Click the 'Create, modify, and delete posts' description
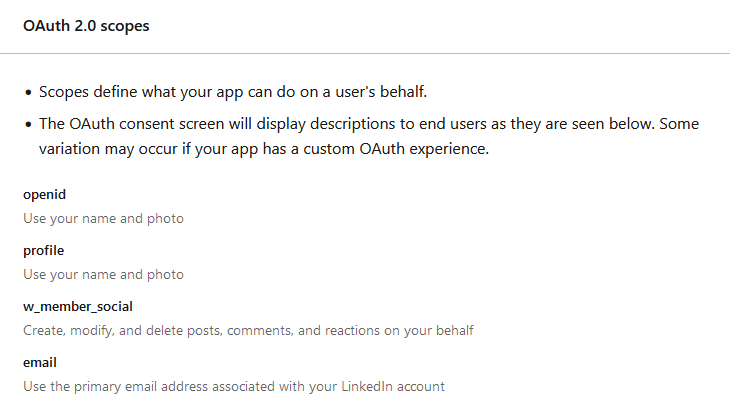This screenshot has width=730, height=419. click(248, 331)
